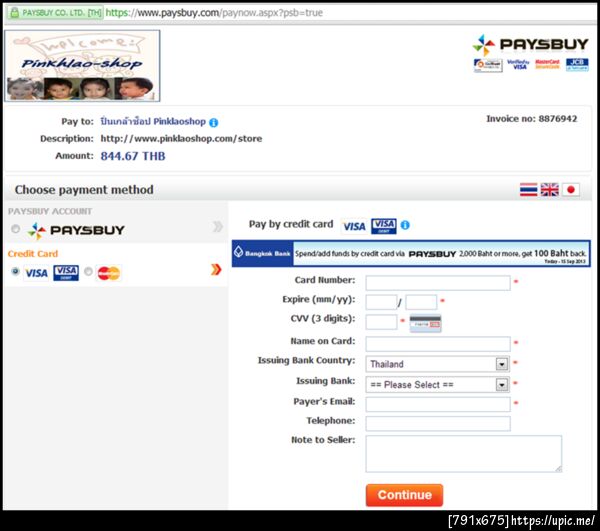Viewport: 600px width, 531px height.
Task: Click the PAYSBUY ACCOUNT section heading
Action: [50, 211]
